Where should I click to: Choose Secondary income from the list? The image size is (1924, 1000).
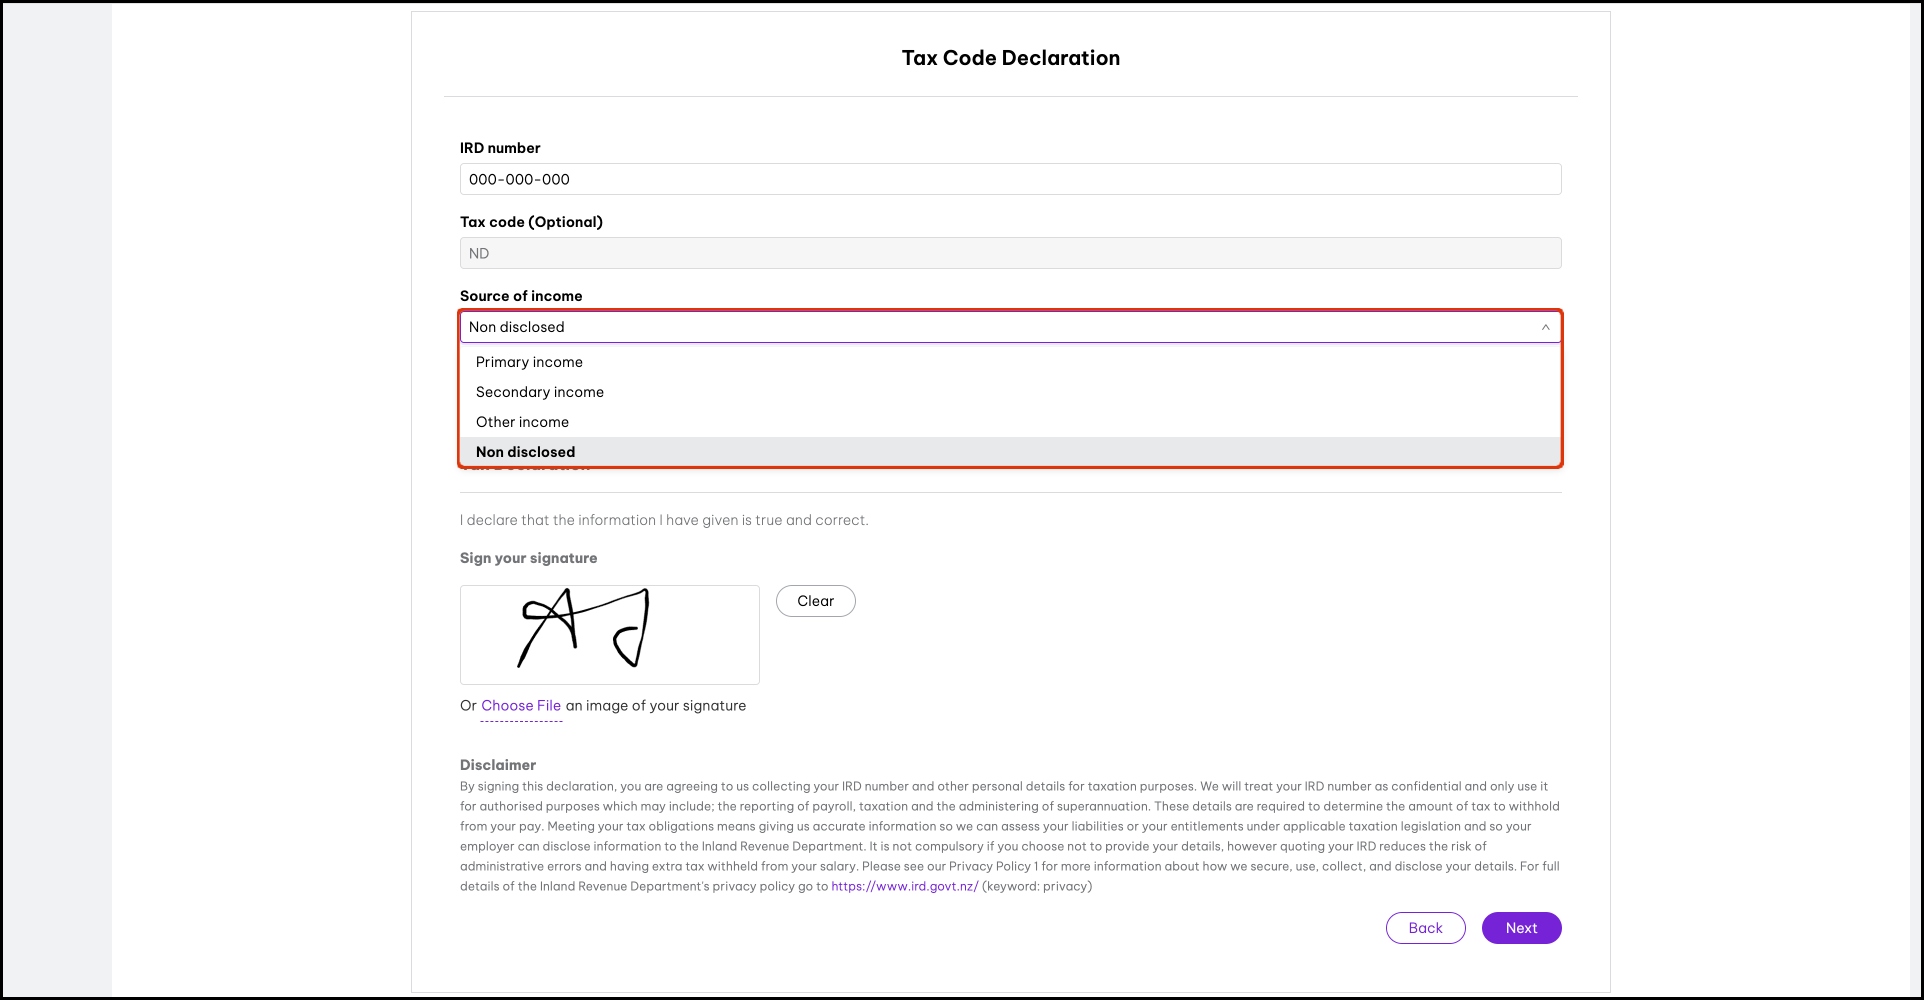[x=540, y=392]
